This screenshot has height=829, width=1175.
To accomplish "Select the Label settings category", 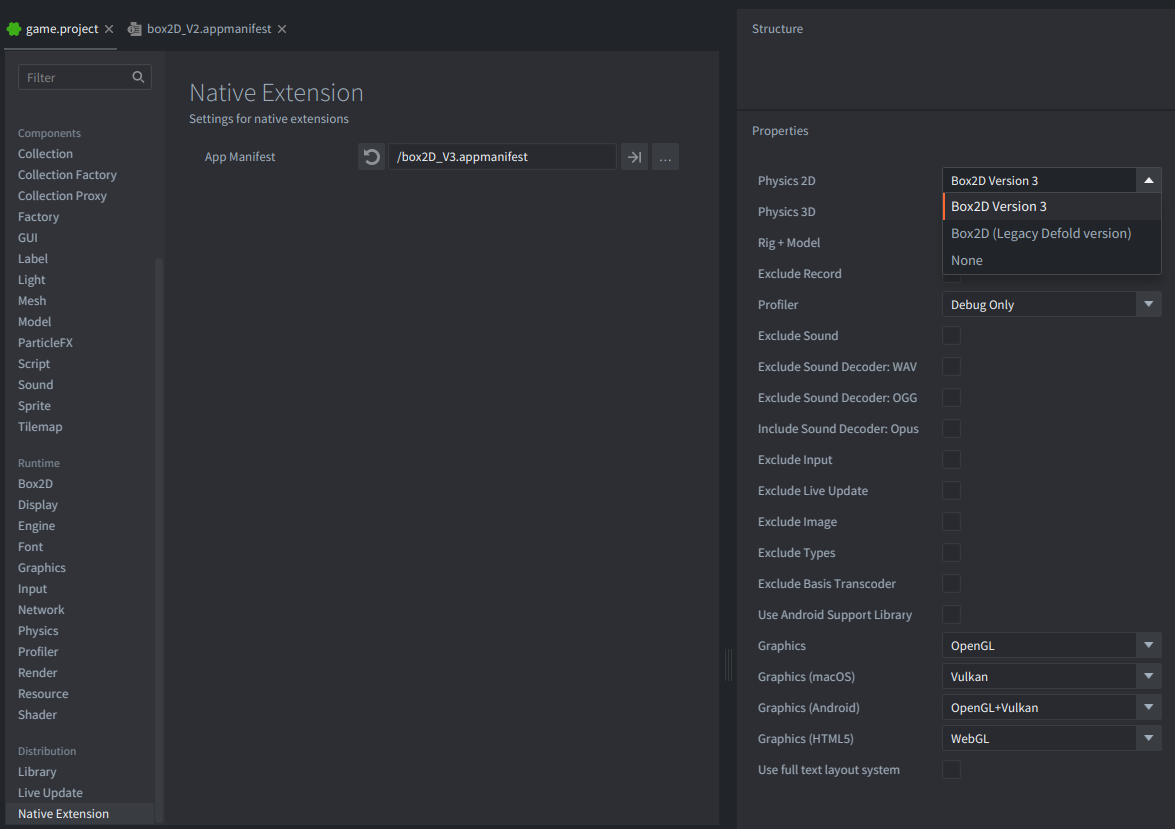I will pyautogui.click(x=33, y=259).
